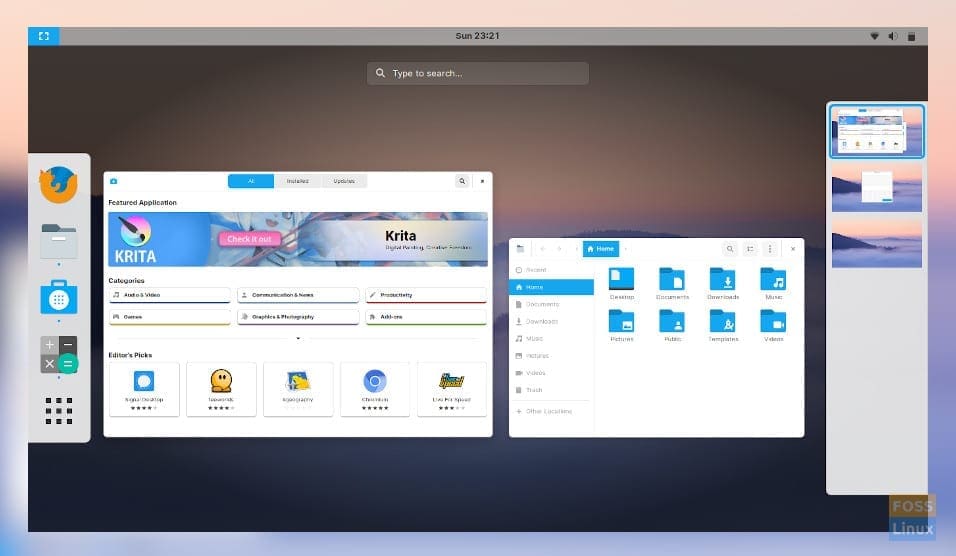The image size is (956, 556).
Task: Open the path bar dropdown arrow after Home
Action: point(626,249)
